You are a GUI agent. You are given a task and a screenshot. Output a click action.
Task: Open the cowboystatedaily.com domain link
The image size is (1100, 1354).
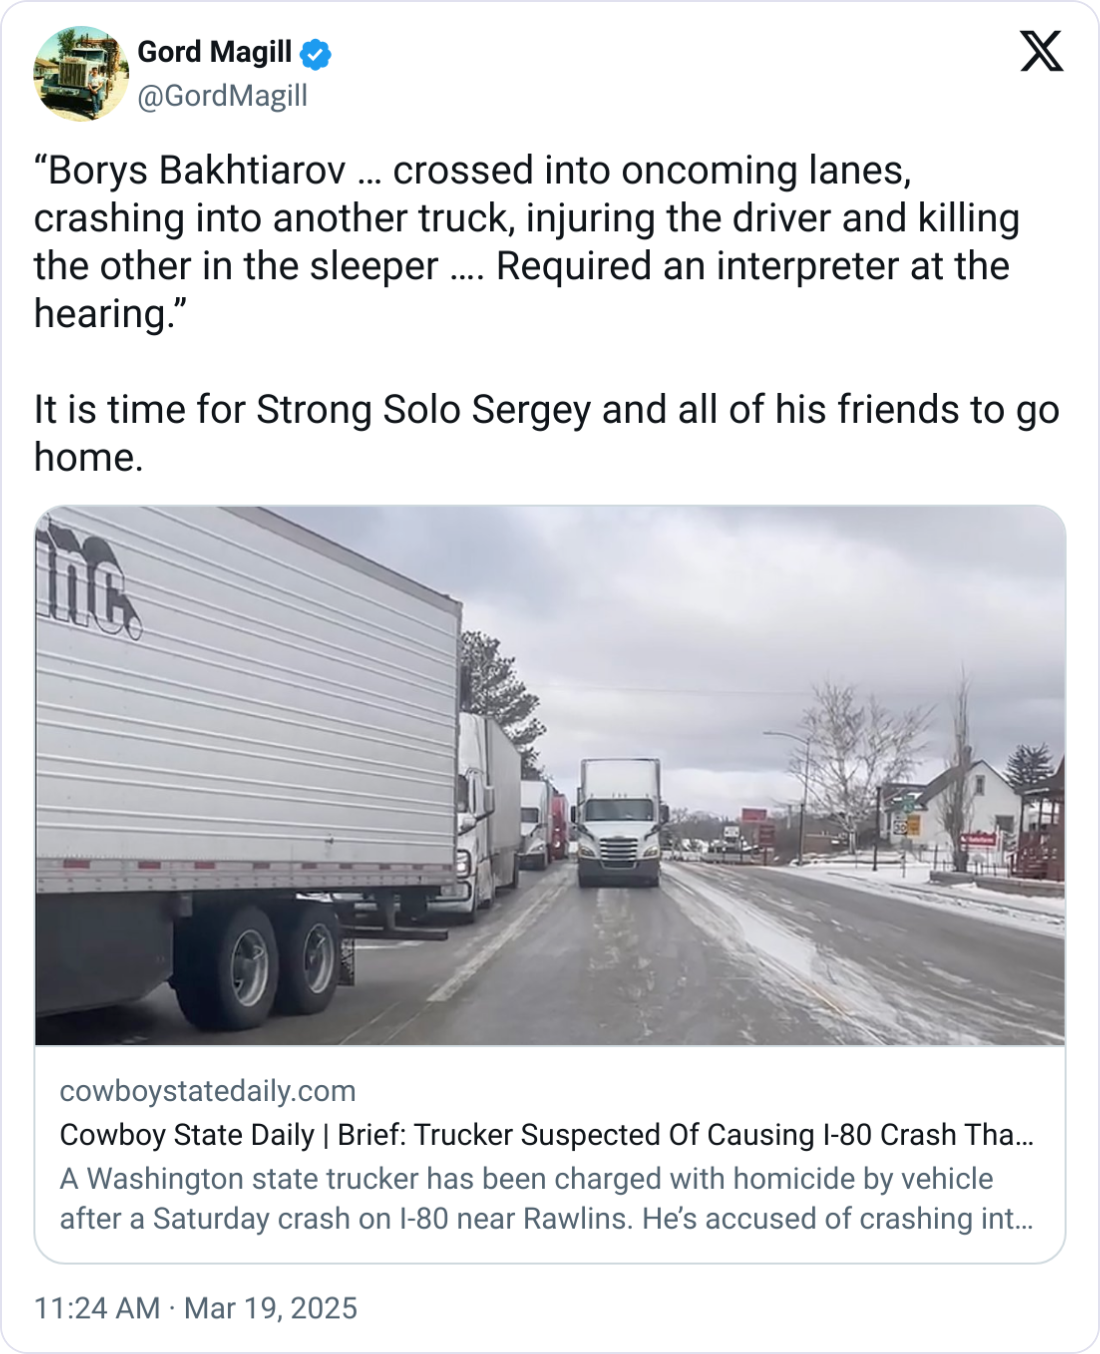[x=208, y=1091]
